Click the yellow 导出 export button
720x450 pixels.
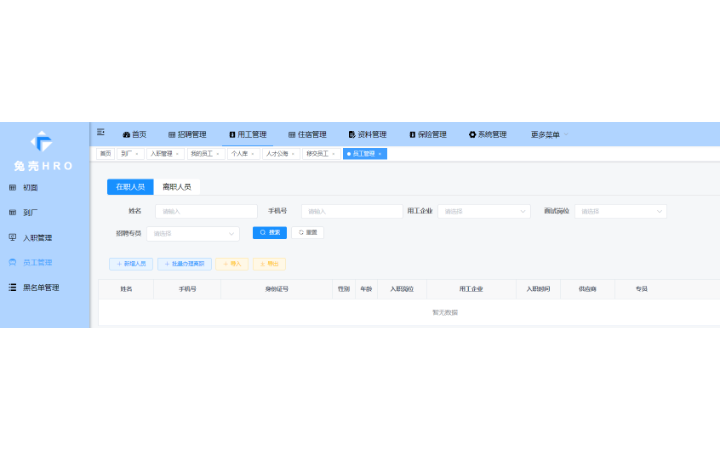click(x=270, y=264)
